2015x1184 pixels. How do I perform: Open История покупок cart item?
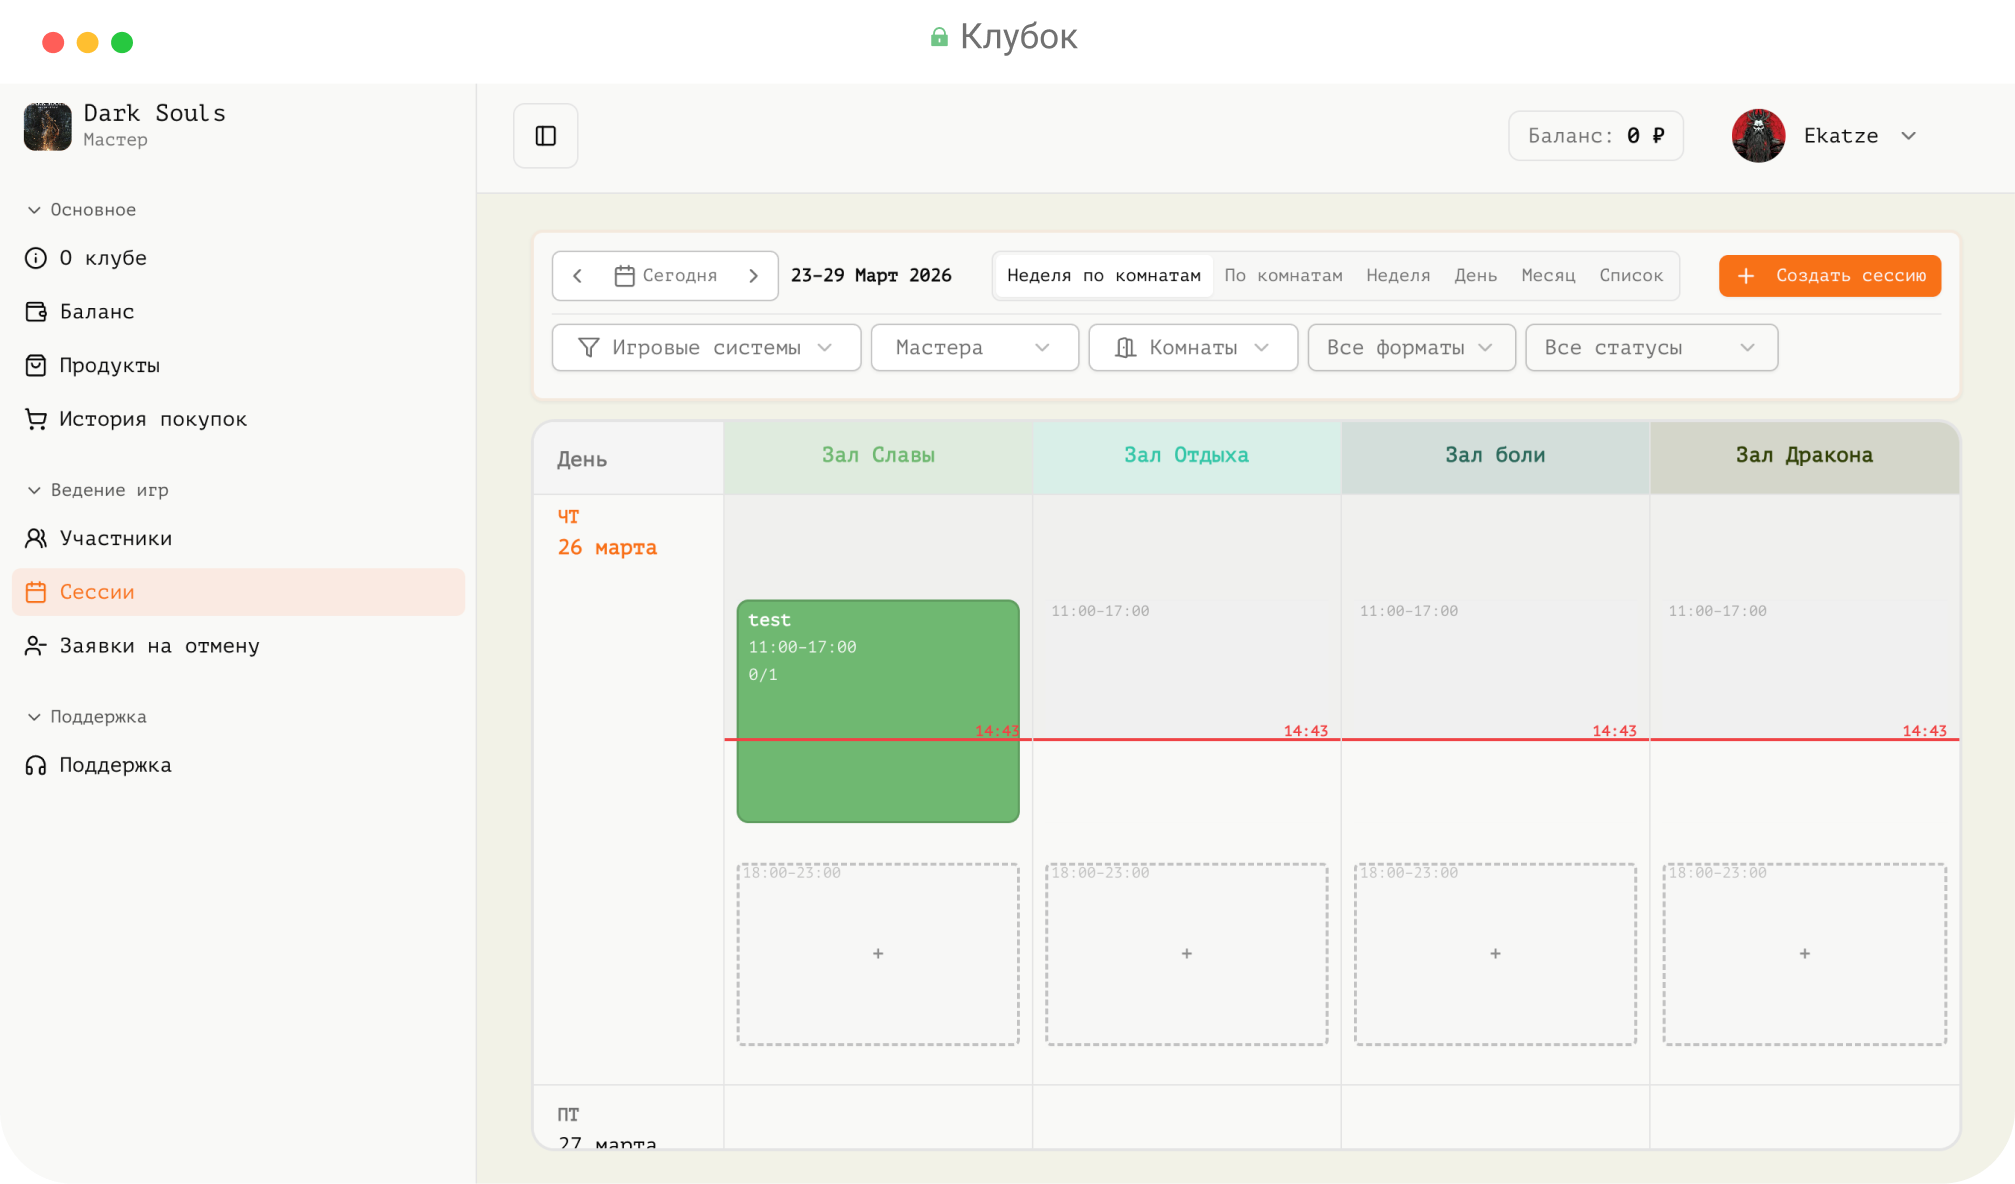152,420
